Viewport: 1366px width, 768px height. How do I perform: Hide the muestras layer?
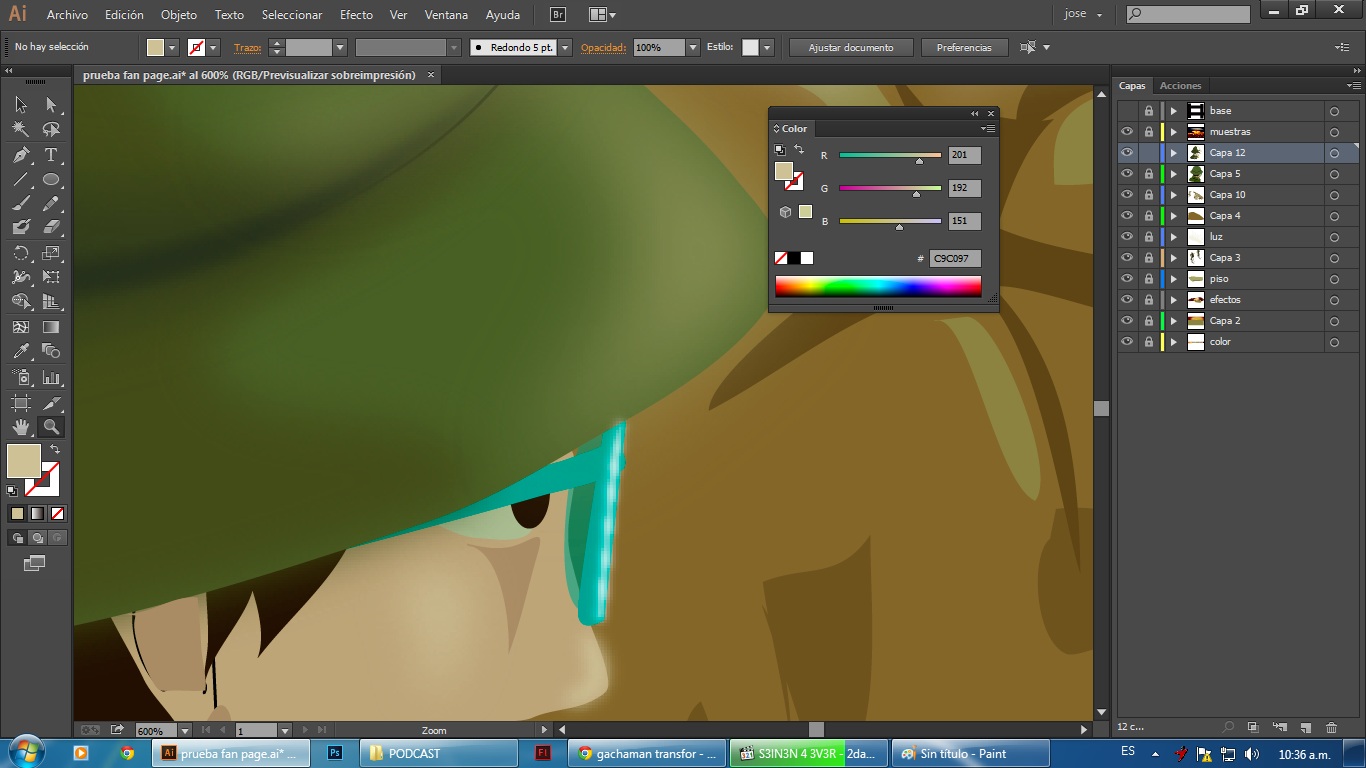pos(1127,132)
